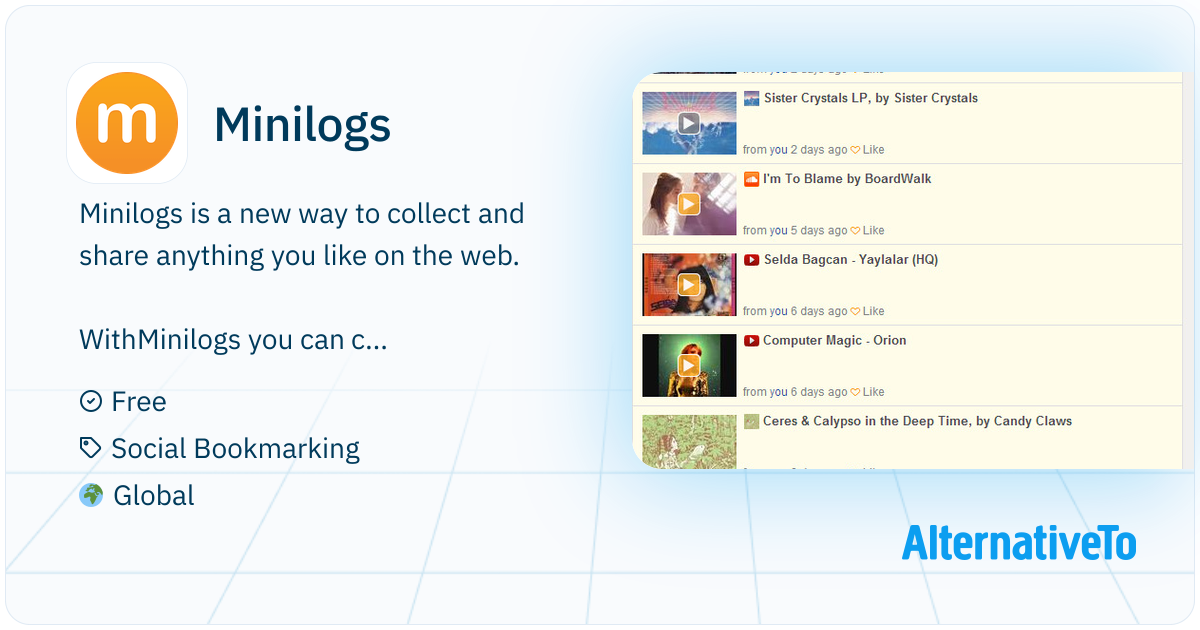Screen dimensions: 1200x630
Task: Click '5 days ago' on I'm To Blame row
Action: (x=819, y=231)
